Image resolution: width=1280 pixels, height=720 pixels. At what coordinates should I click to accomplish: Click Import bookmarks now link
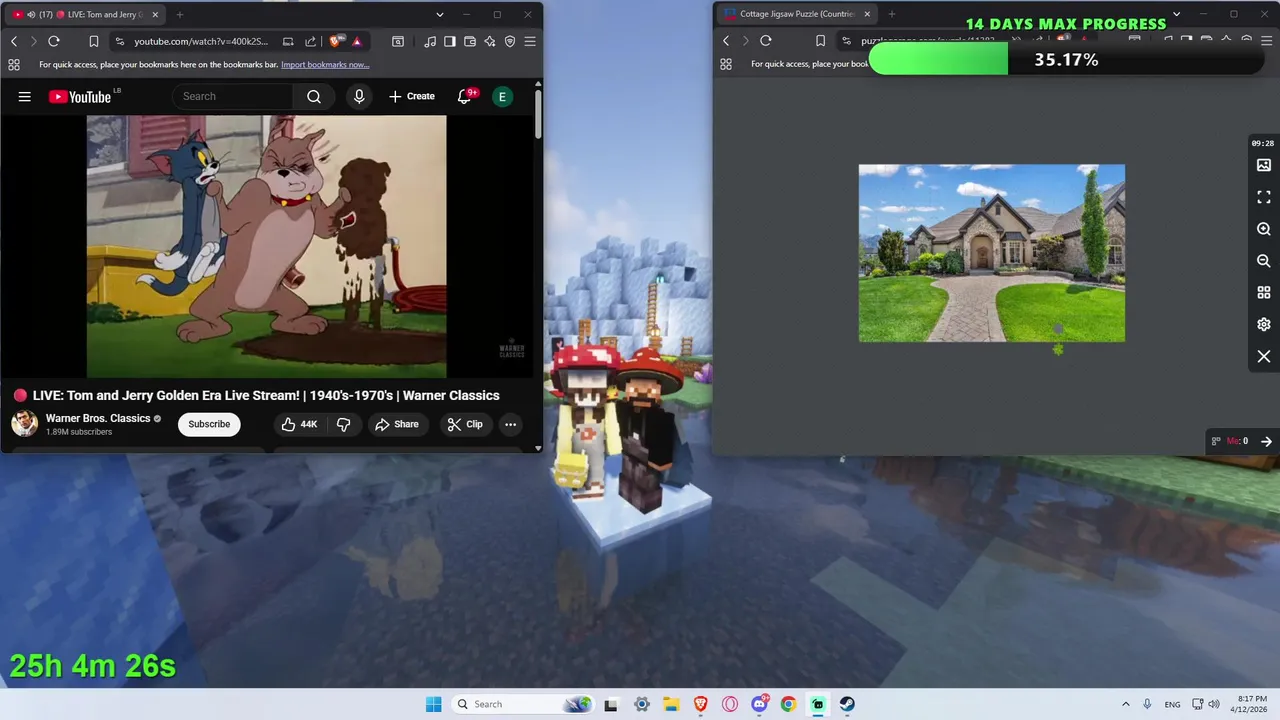pos(325,64)
